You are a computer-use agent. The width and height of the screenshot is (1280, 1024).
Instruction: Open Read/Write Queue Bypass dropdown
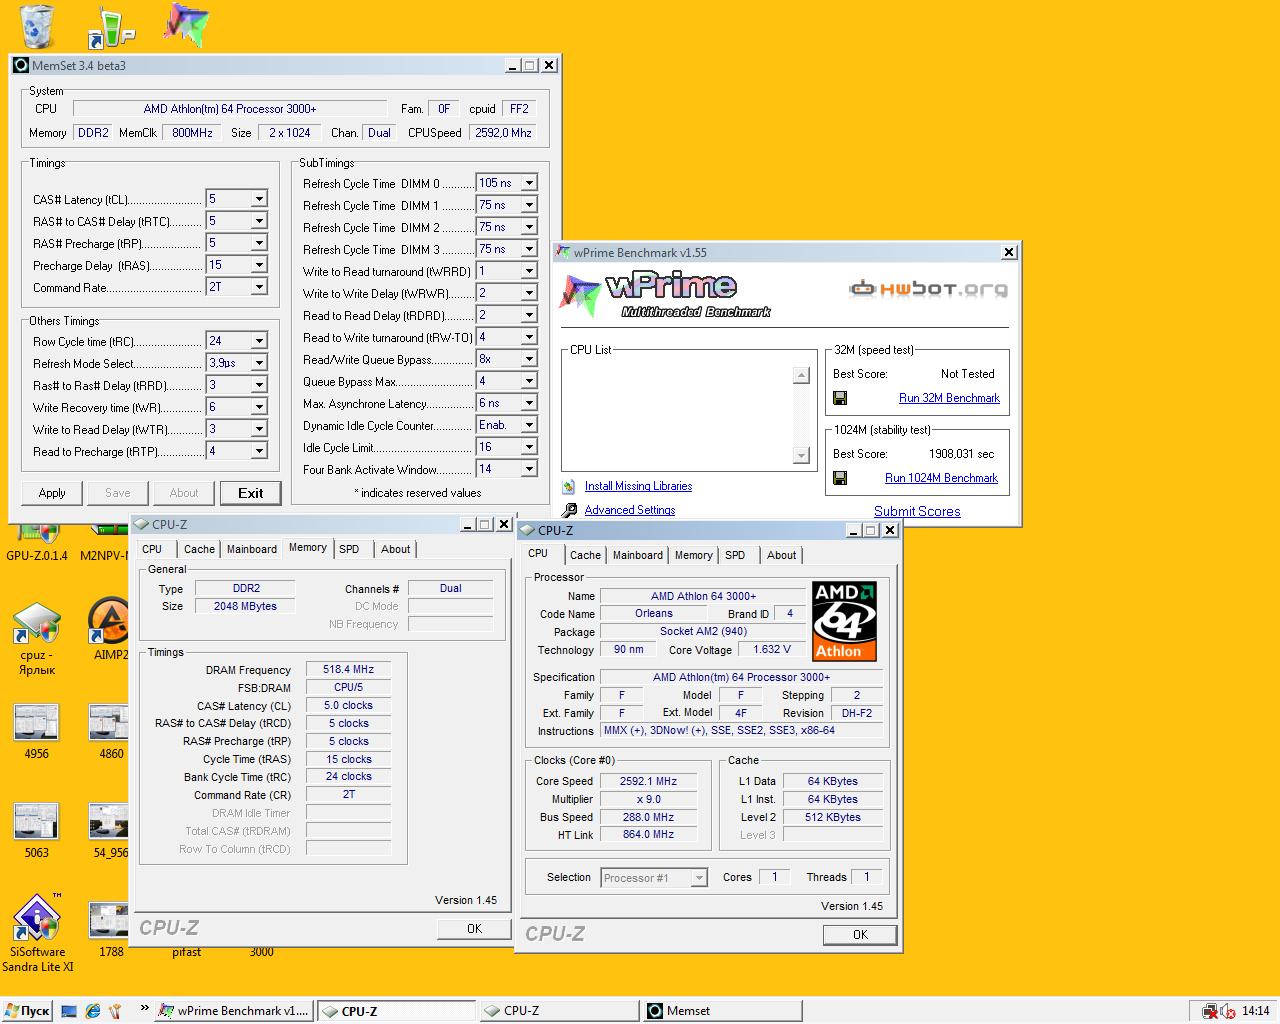click(529, 359)
